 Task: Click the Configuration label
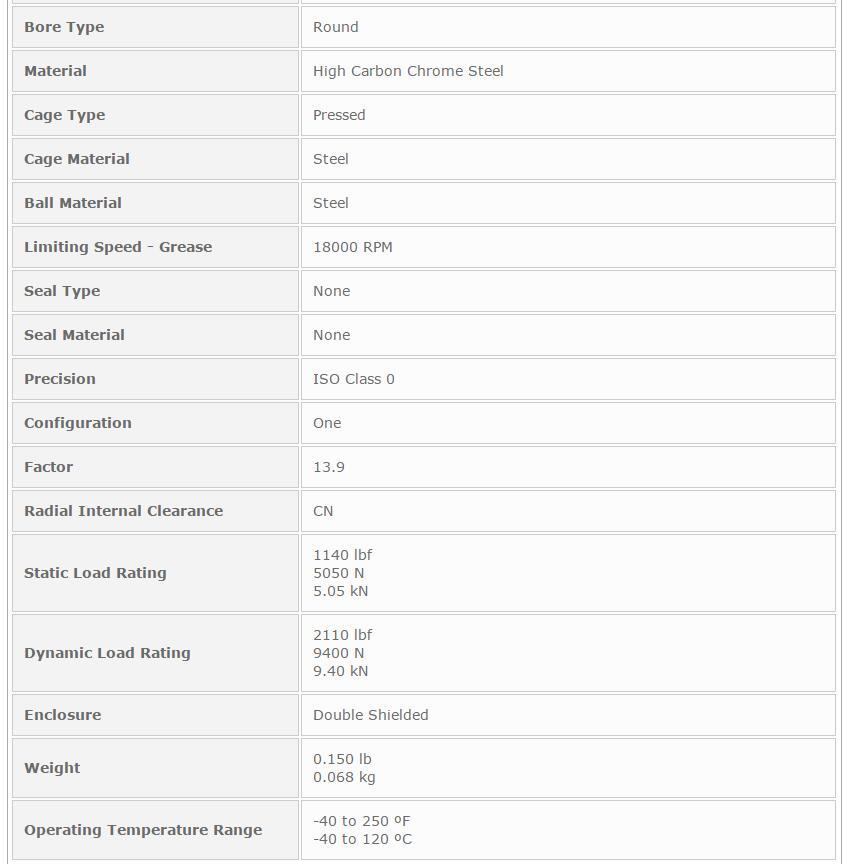(78, 423)
